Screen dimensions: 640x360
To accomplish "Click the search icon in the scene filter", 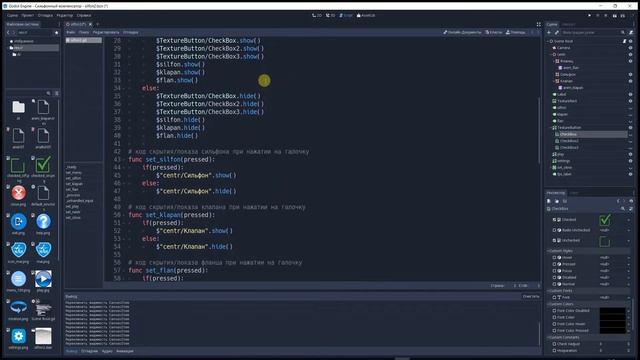I will (623, 32).
